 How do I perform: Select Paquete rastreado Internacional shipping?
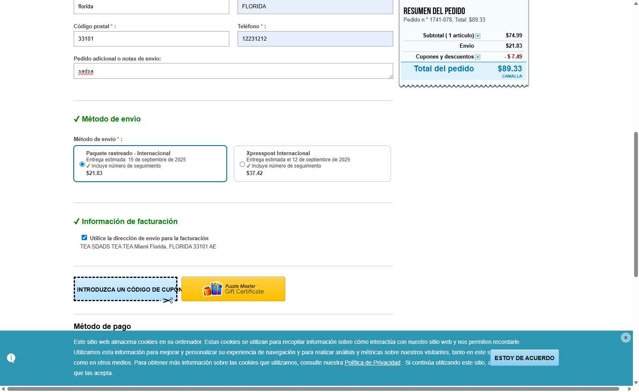pos(82,164)
